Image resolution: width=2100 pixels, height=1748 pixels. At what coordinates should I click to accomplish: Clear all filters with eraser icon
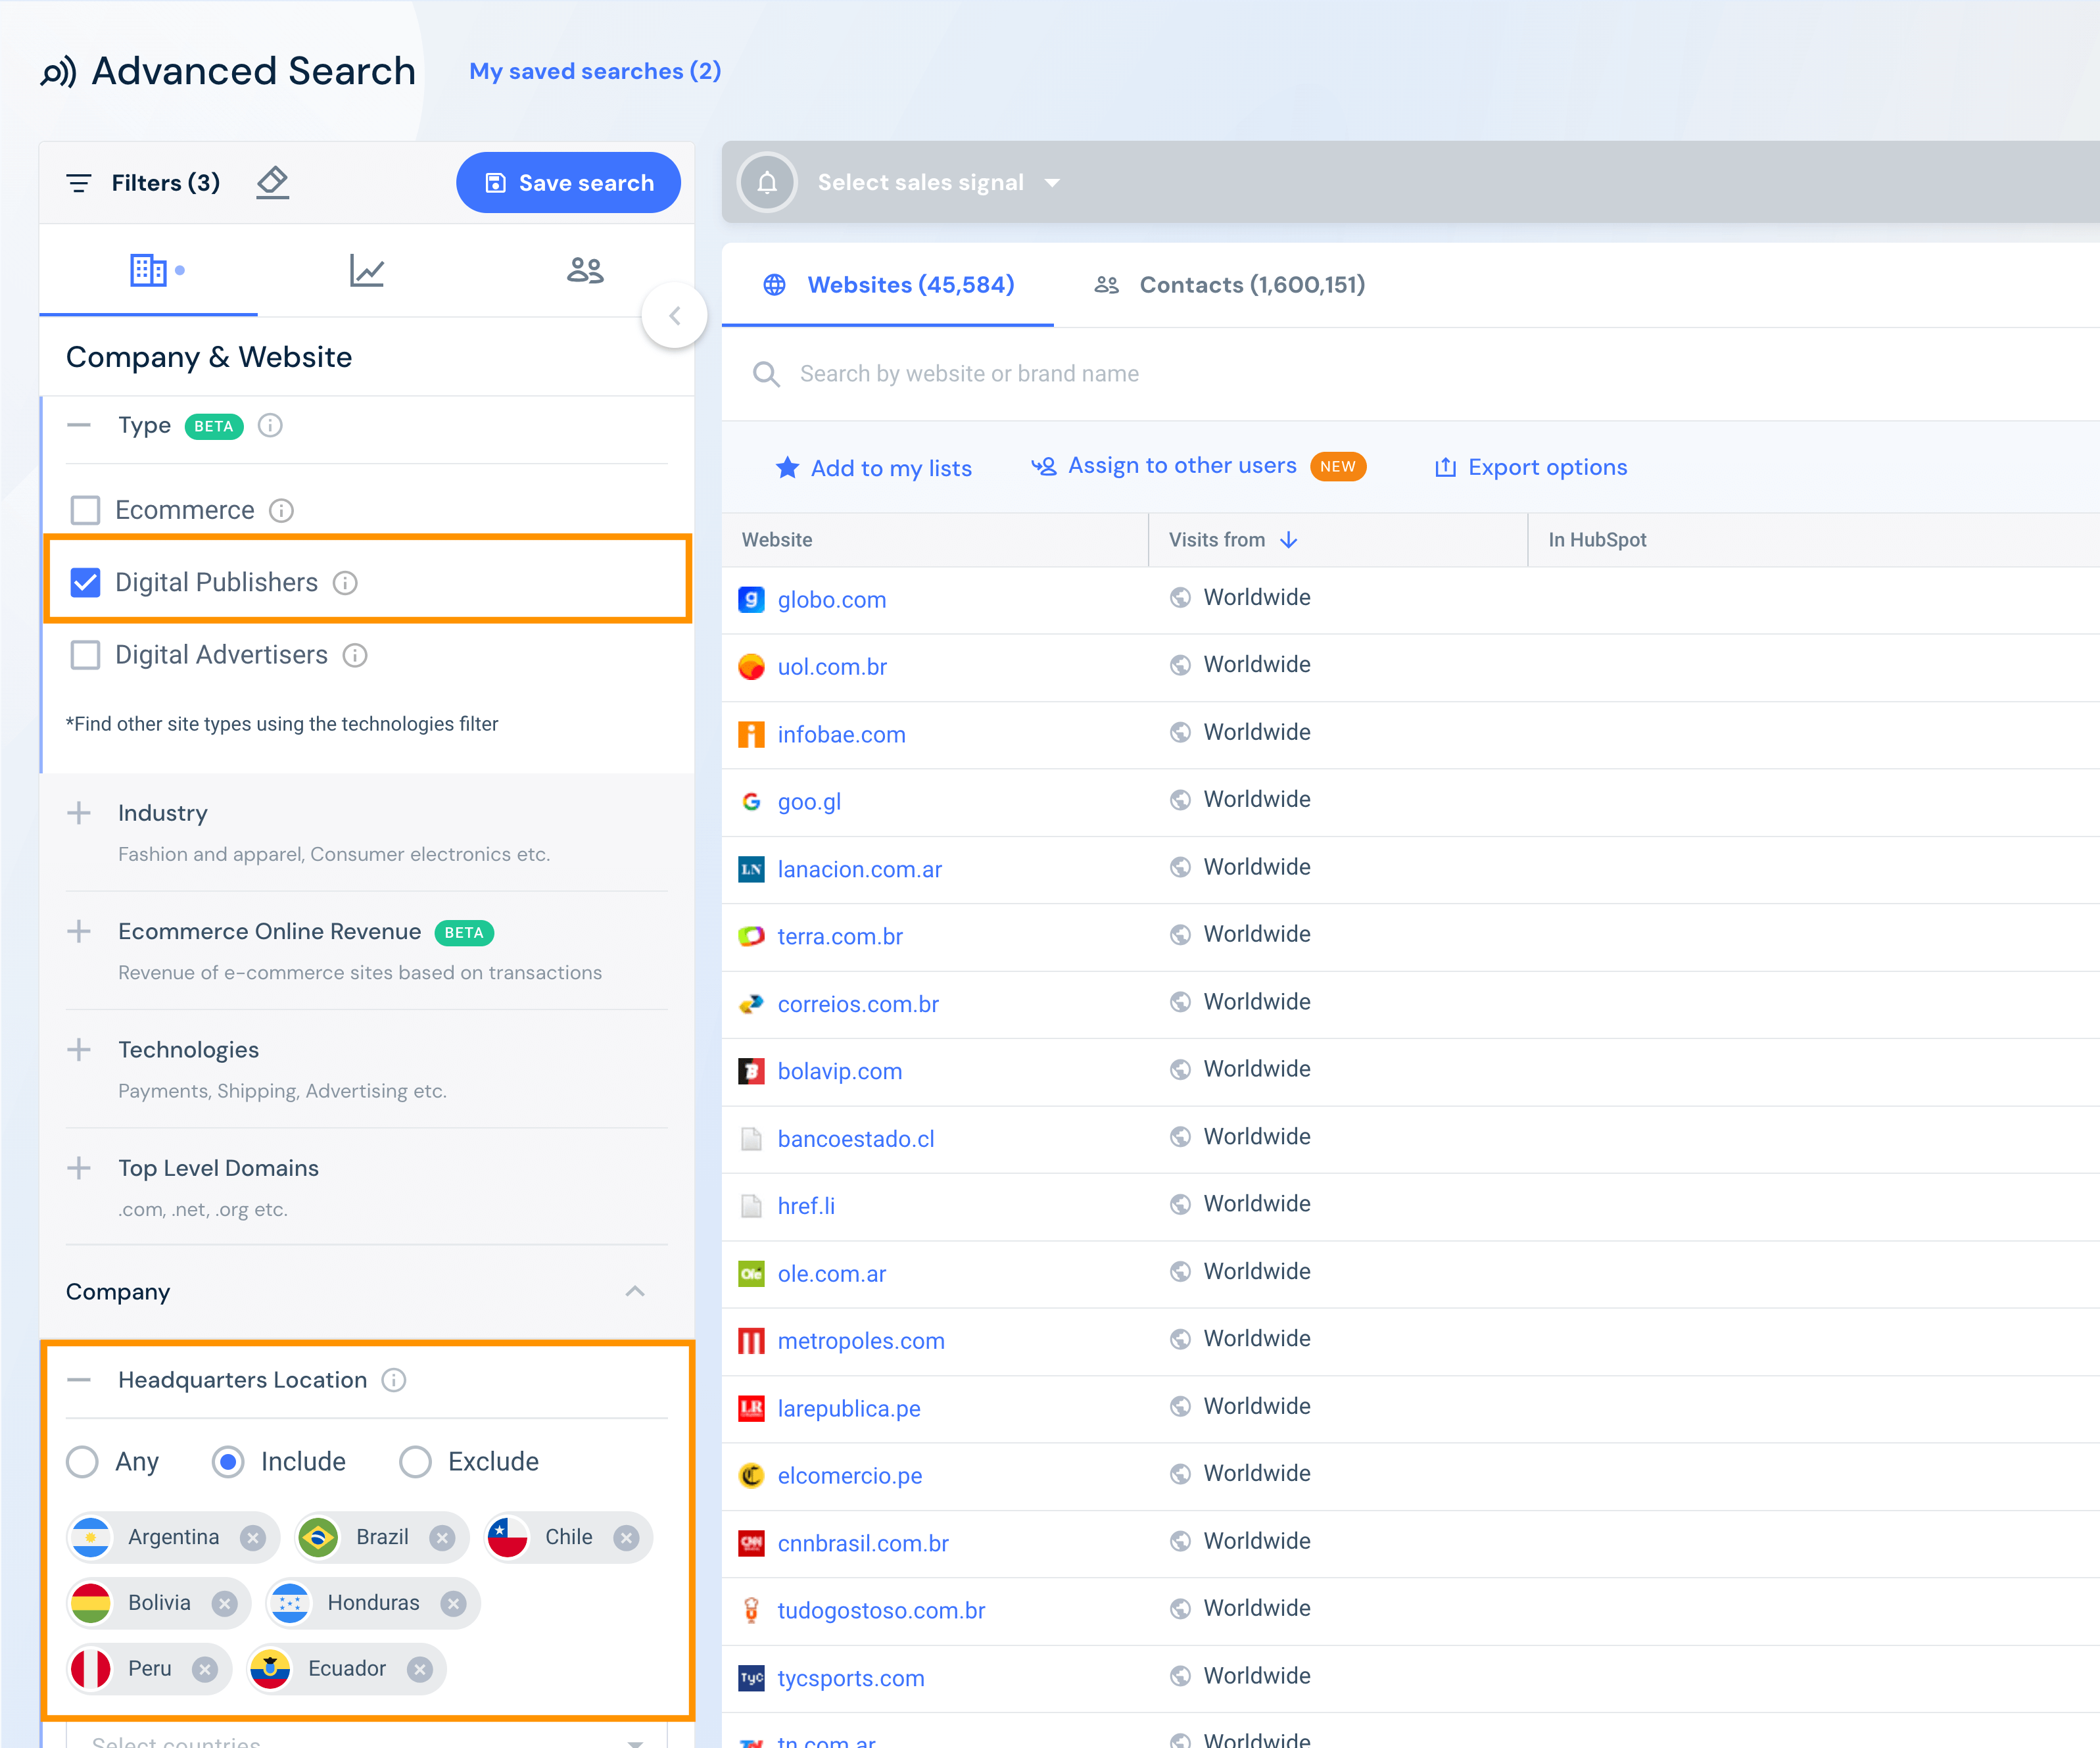tap(272, 182)
